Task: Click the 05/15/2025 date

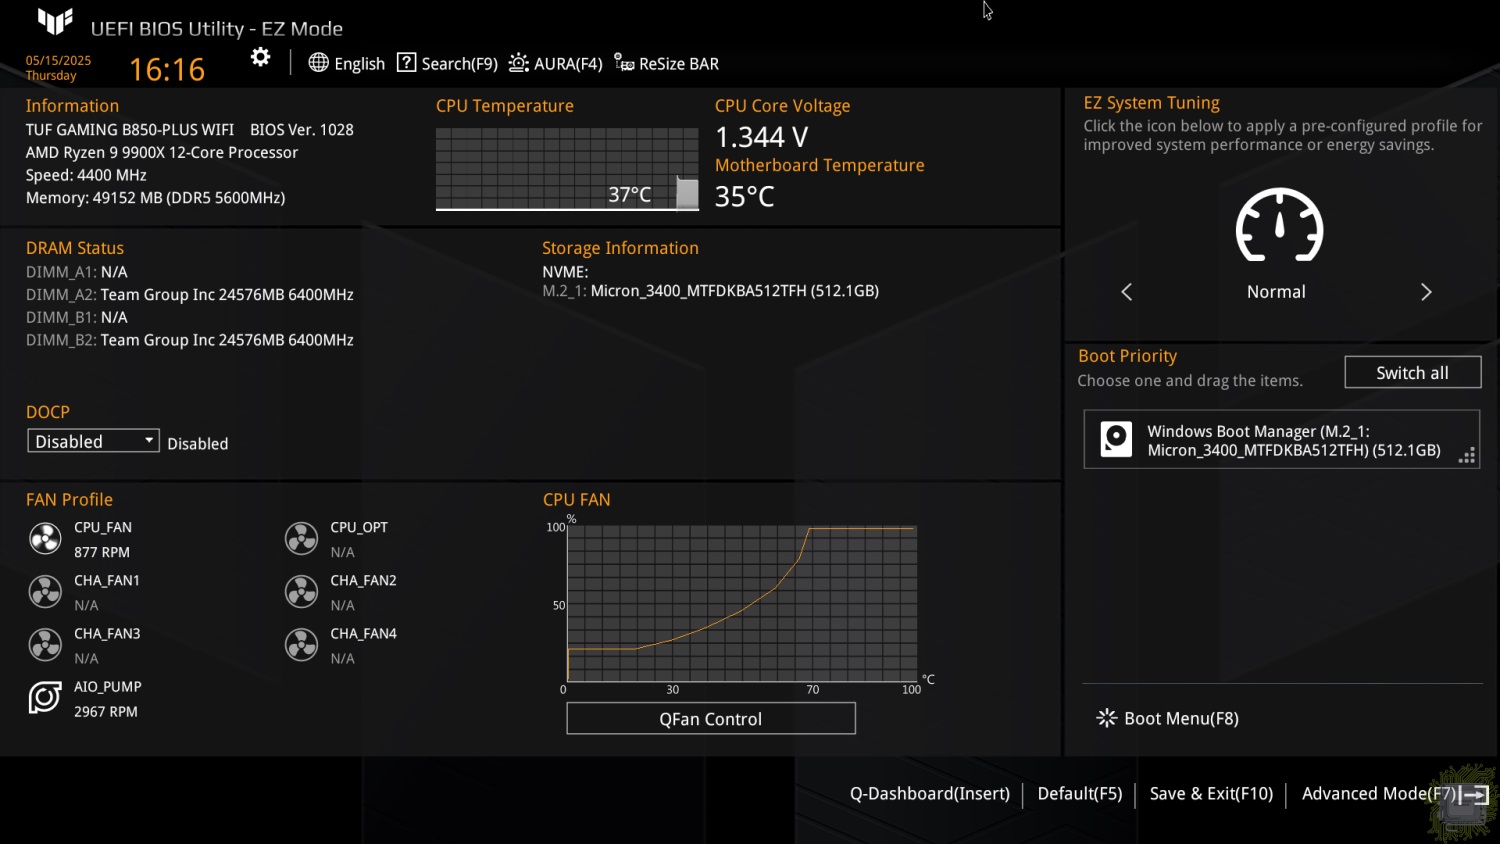Action: (58, 60)
